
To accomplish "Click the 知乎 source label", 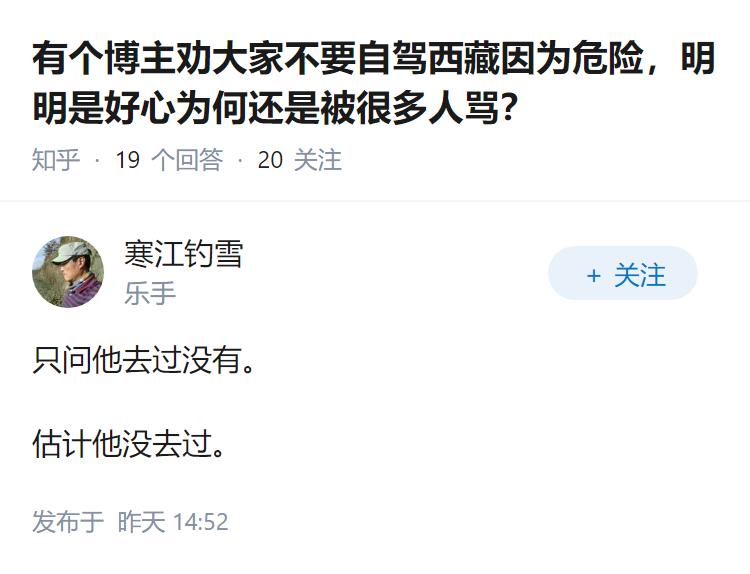I will [x=55, y=160].
